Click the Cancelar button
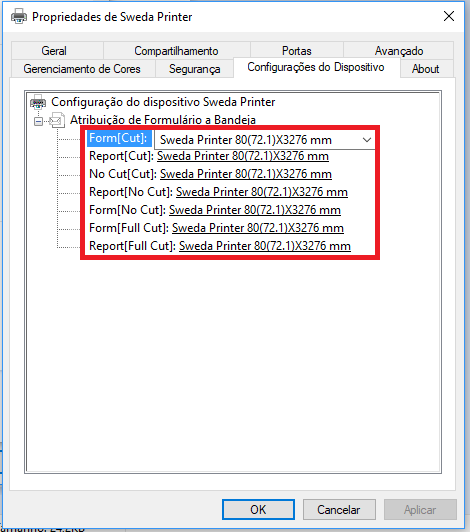This screenshot has height=532, width=470. 339,509
